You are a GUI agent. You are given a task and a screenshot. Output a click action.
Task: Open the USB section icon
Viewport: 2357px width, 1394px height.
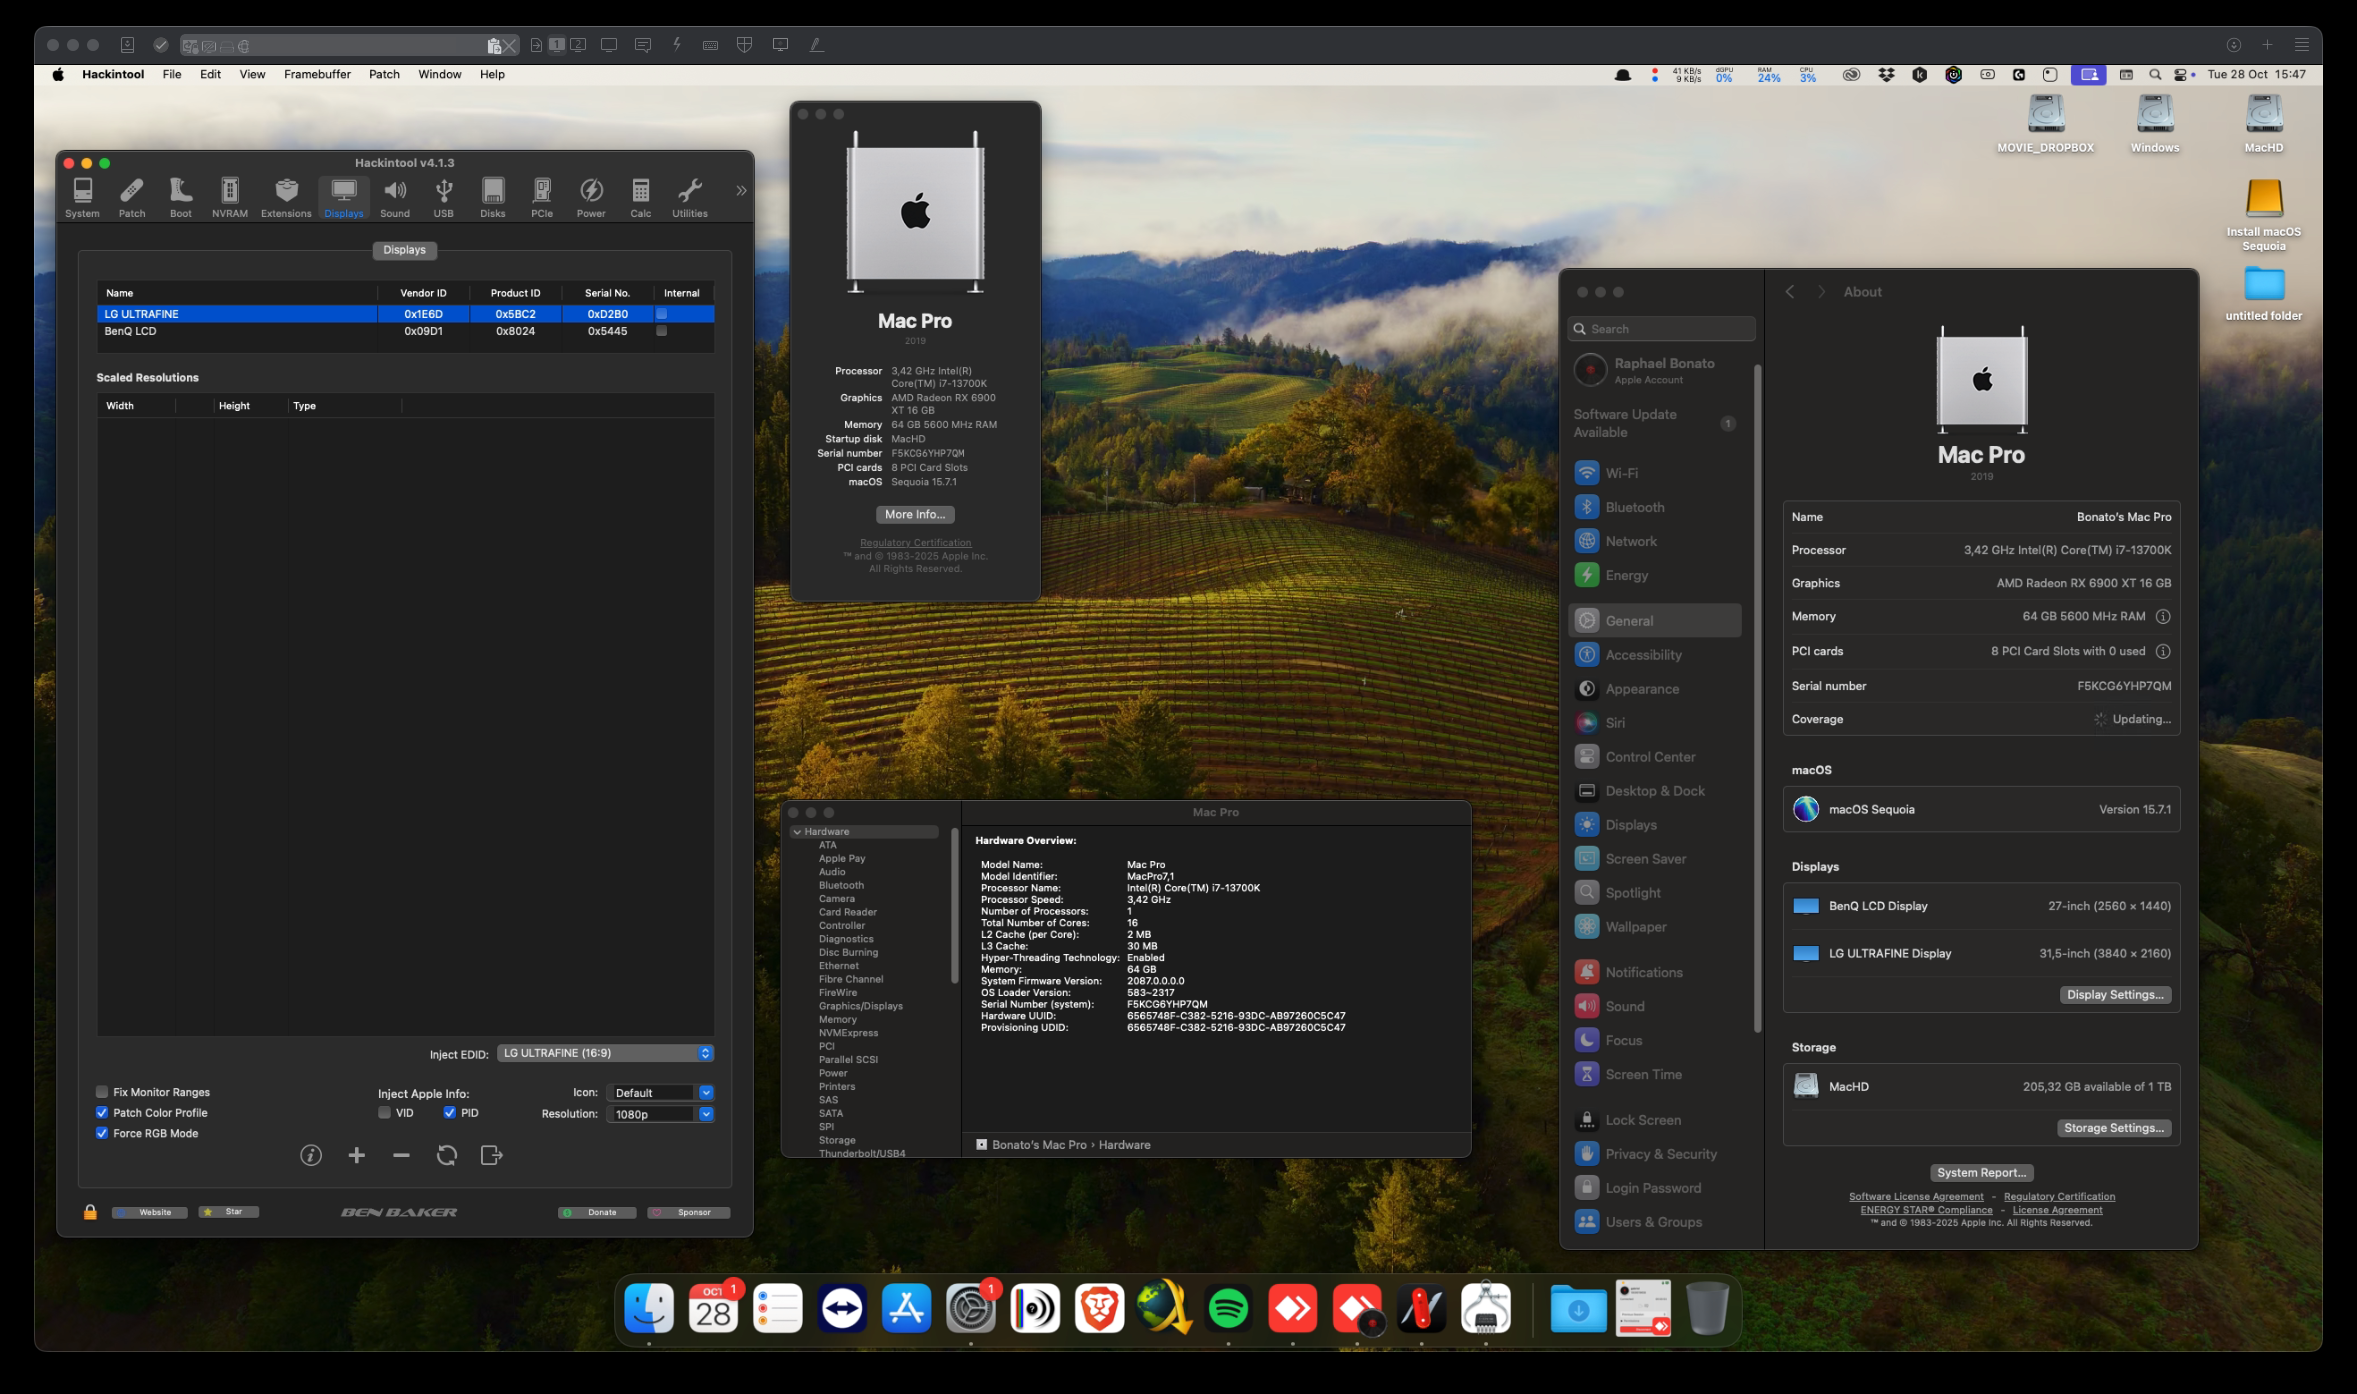(x=443, y=197)
